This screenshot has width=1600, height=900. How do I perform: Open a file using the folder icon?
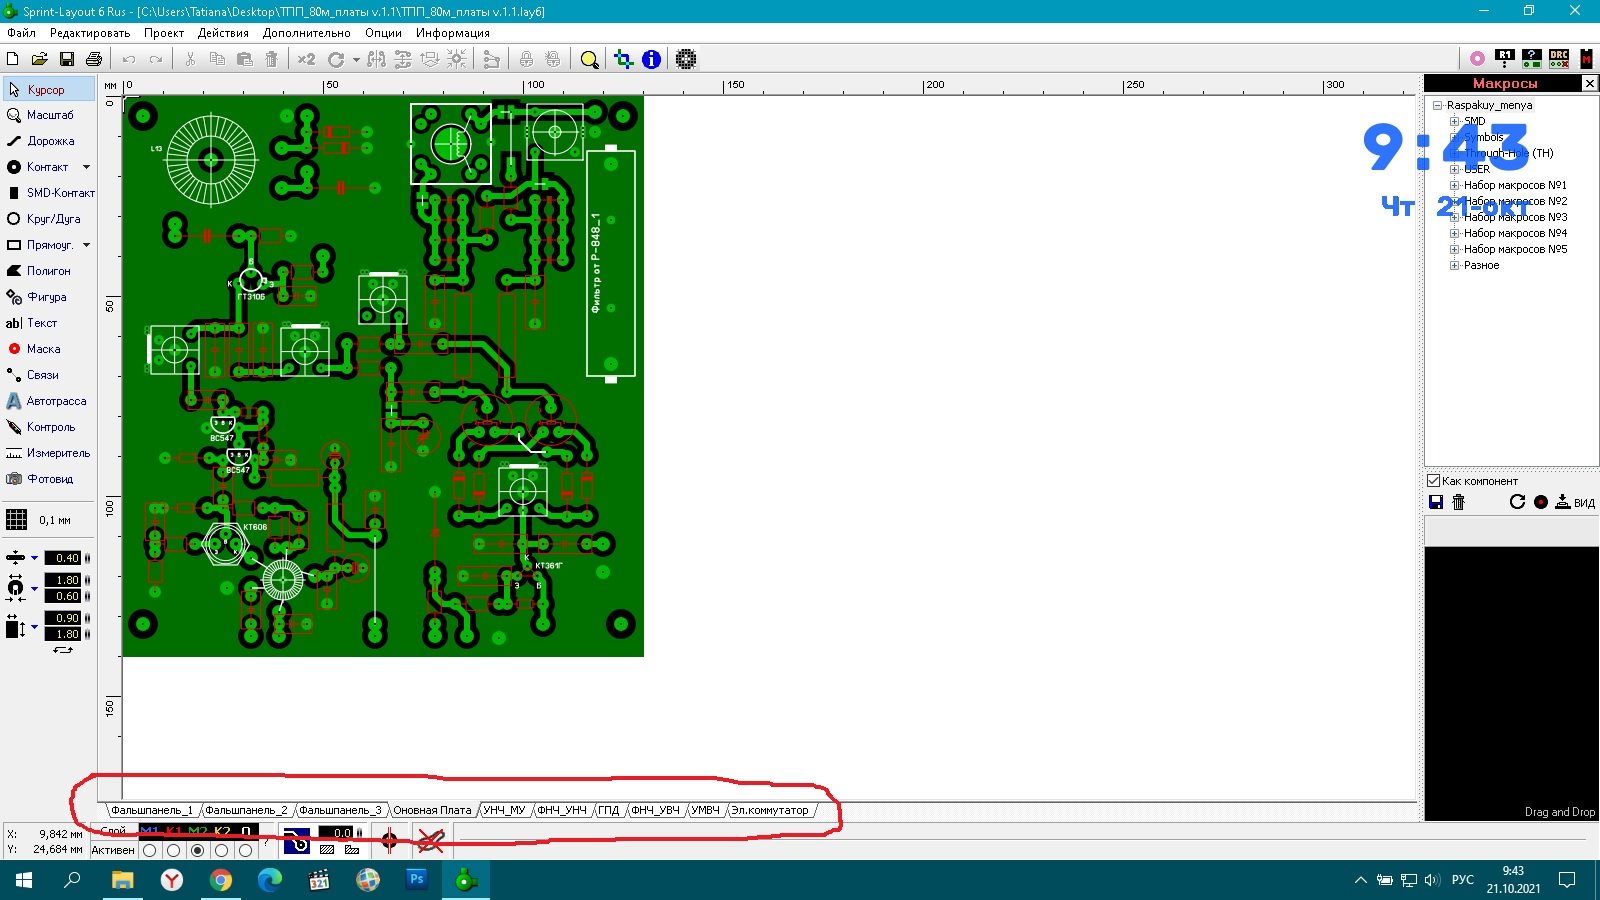pyautogui.click(x=40, y=60)
